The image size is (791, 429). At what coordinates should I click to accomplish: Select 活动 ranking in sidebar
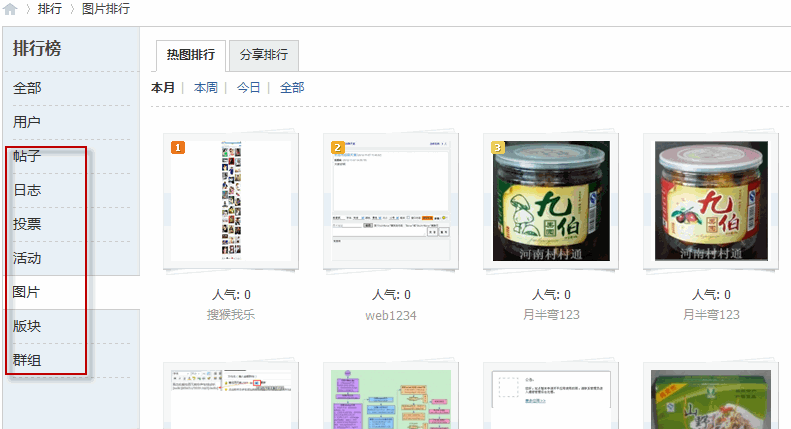coord(27,258)
